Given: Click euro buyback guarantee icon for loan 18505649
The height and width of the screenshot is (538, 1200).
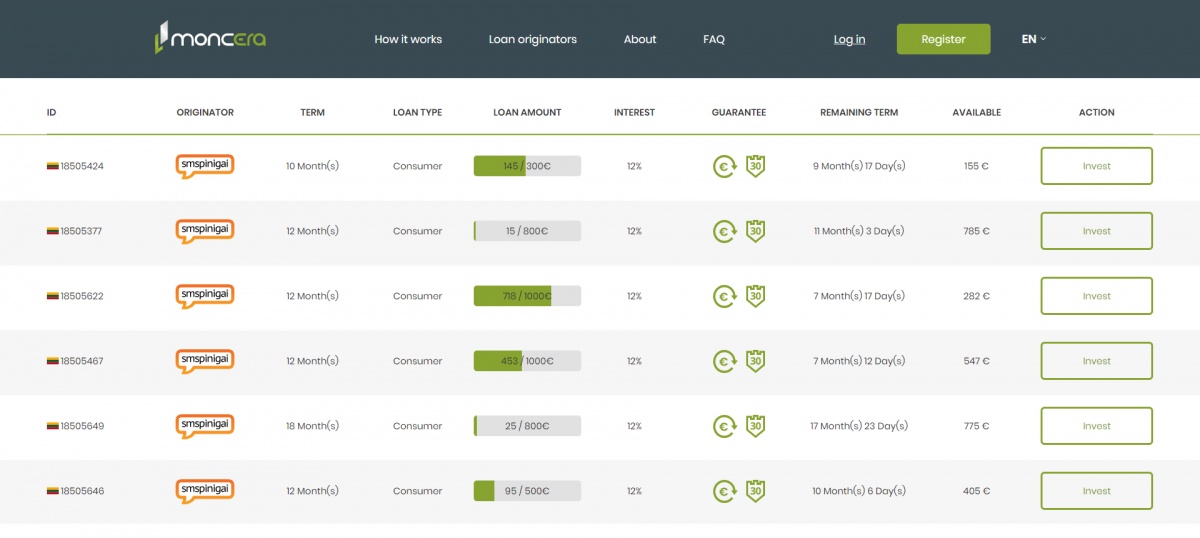Looking at the screenshot, I should pos(724,427).
